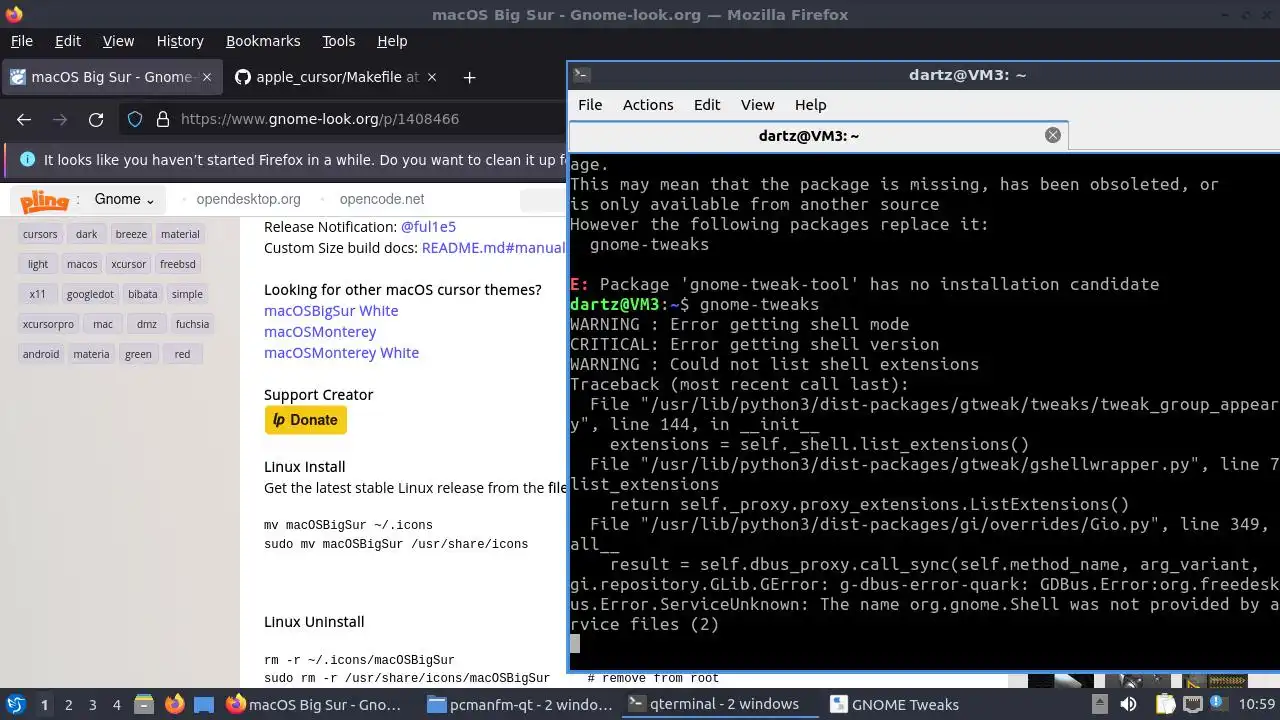Screen dimensions: 1280x720
Task: Click the panel clock showing 10:59
Action: (1257, 704)
